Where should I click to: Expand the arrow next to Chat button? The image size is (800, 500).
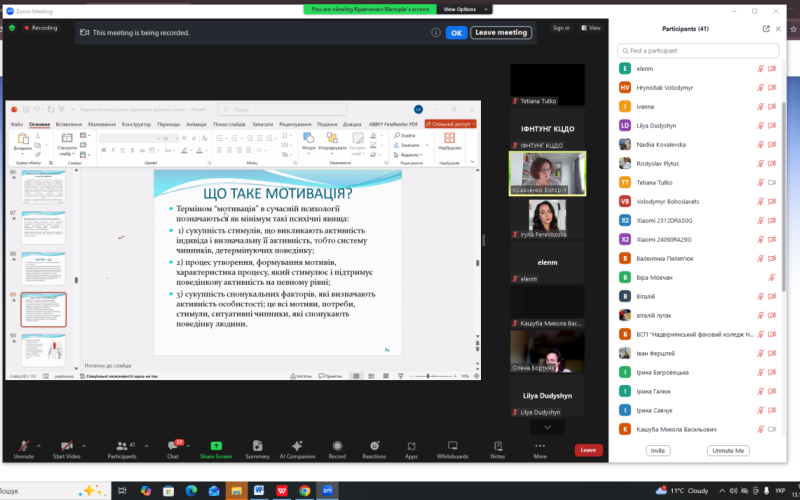click(x=188, y=446)
